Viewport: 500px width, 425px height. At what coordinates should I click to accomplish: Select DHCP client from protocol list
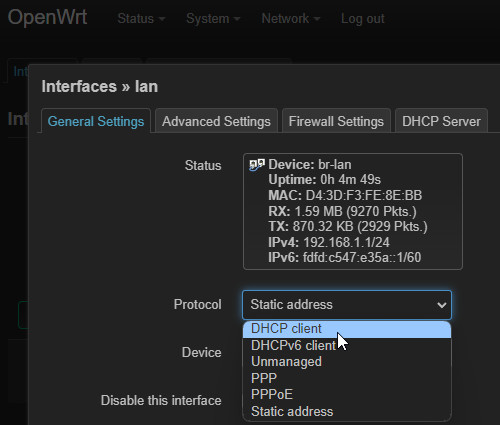[x=347, y=329]
